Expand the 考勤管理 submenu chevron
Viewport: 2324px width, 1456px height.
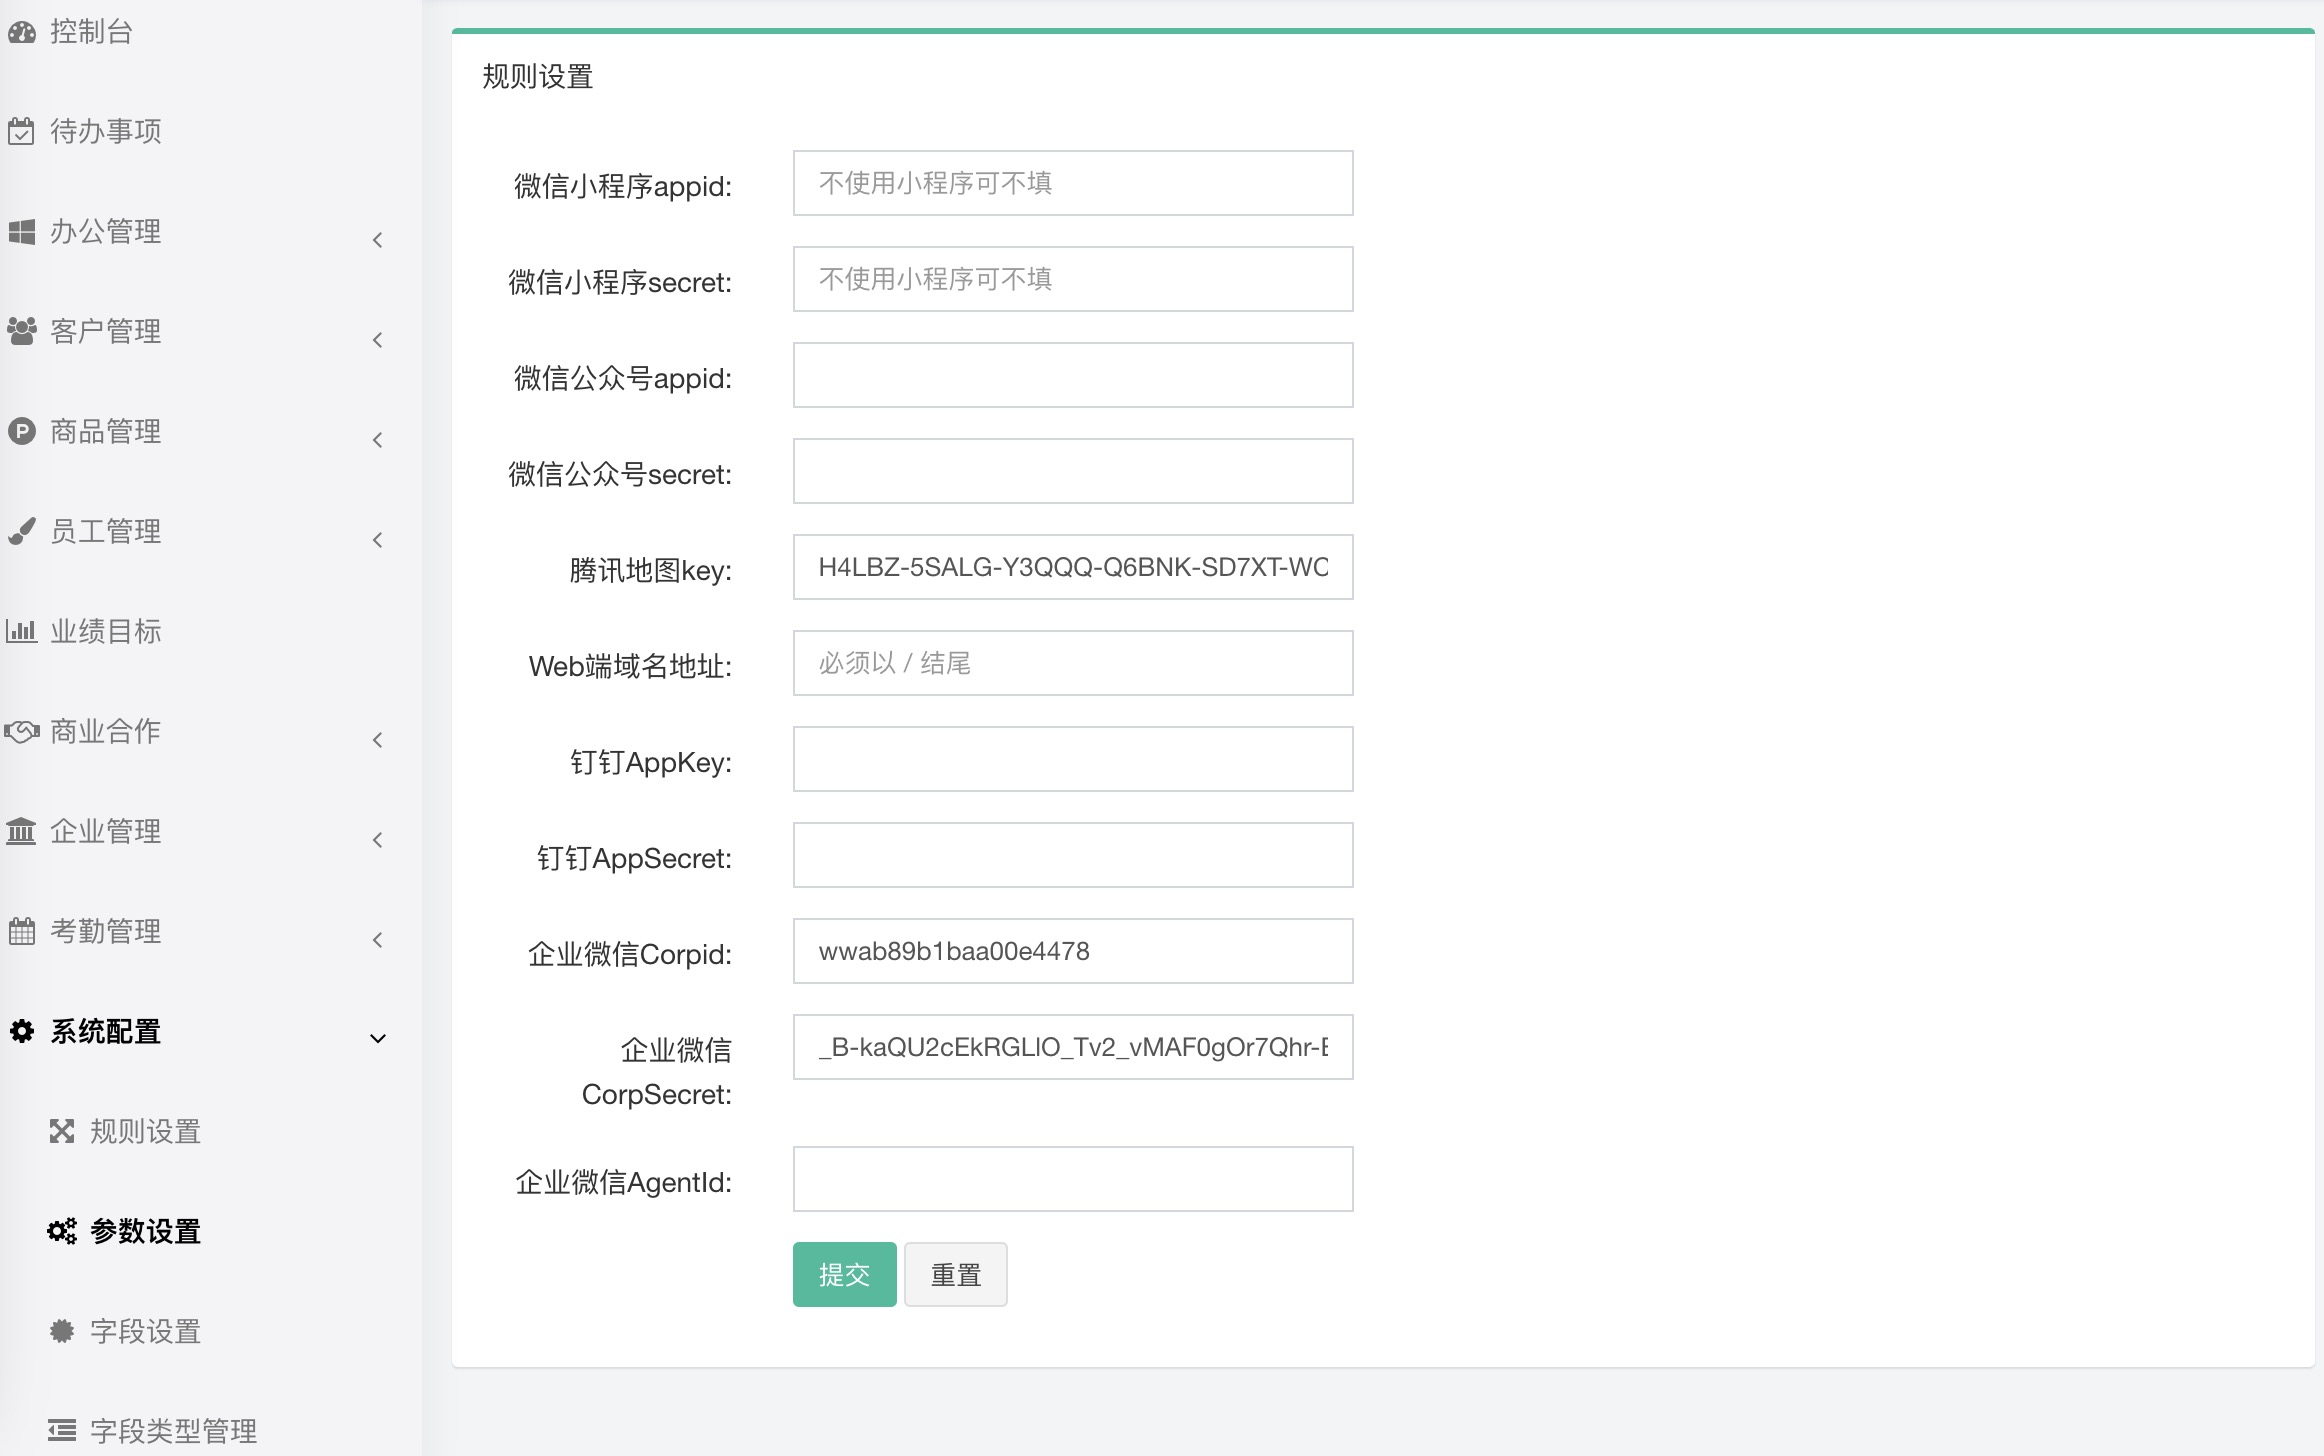(x=378, y=939)
